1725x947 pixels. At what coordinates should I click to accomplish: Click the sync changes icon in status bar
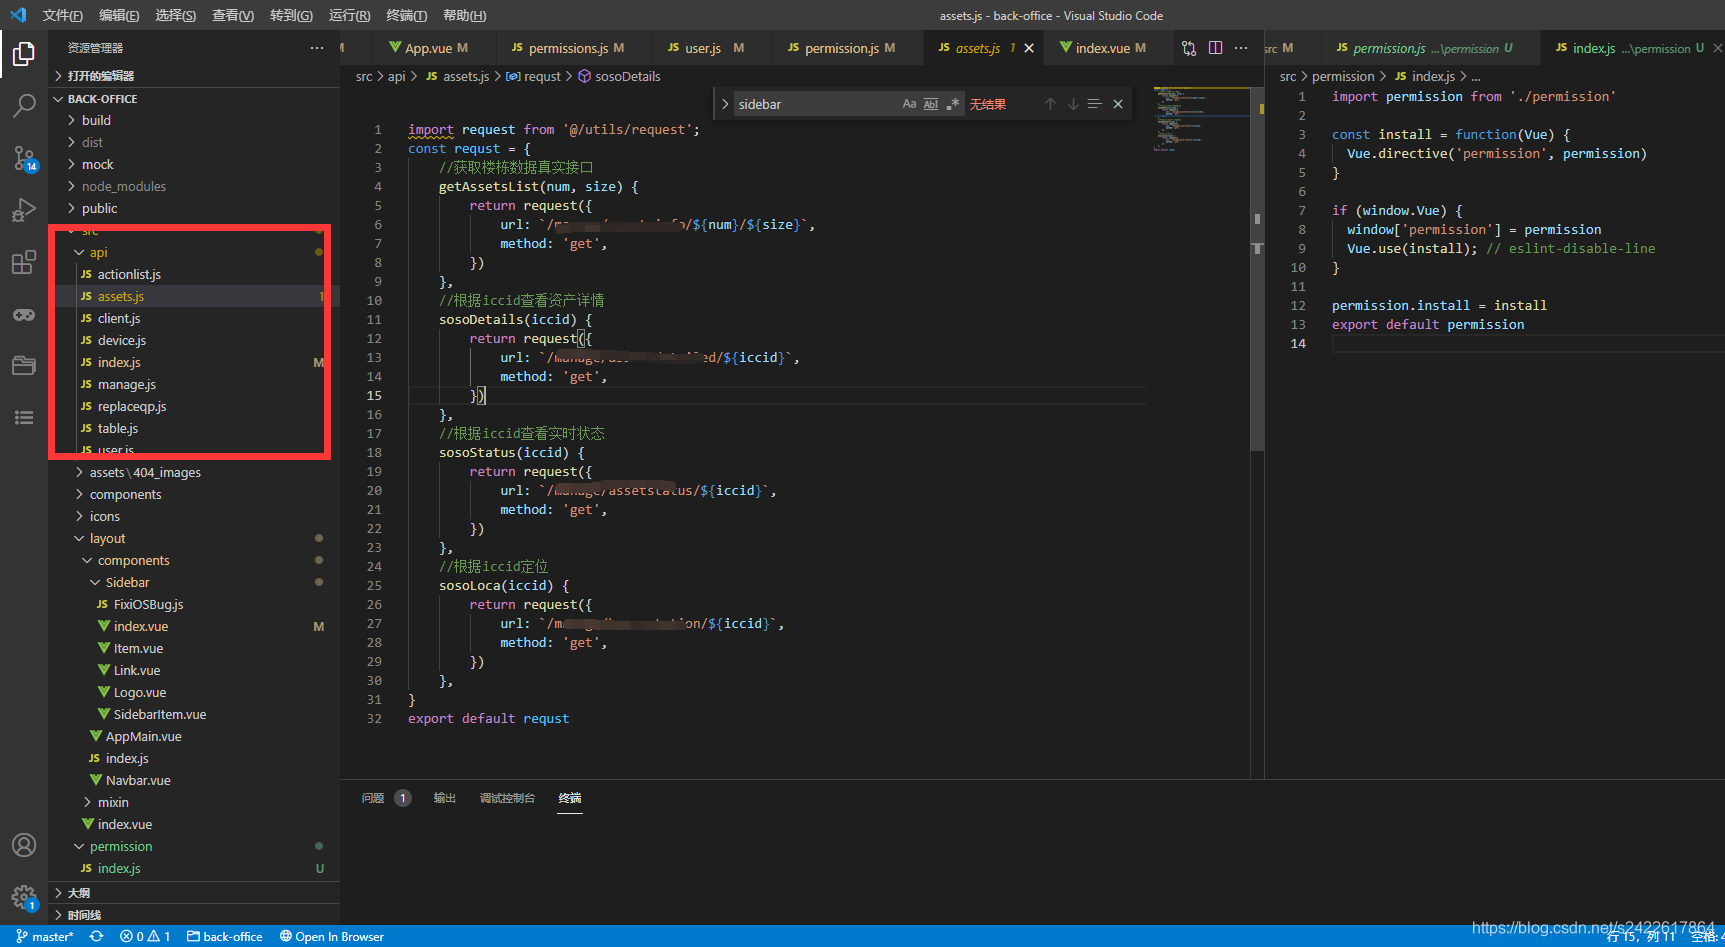96,937
